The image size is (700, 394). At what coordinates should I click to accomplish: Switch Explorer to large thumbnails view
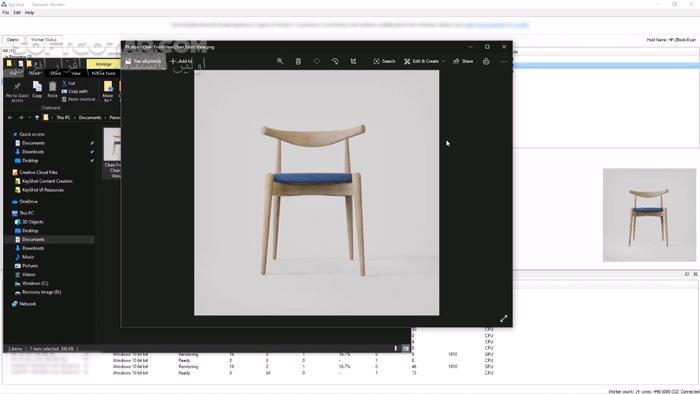click(406, 348)
